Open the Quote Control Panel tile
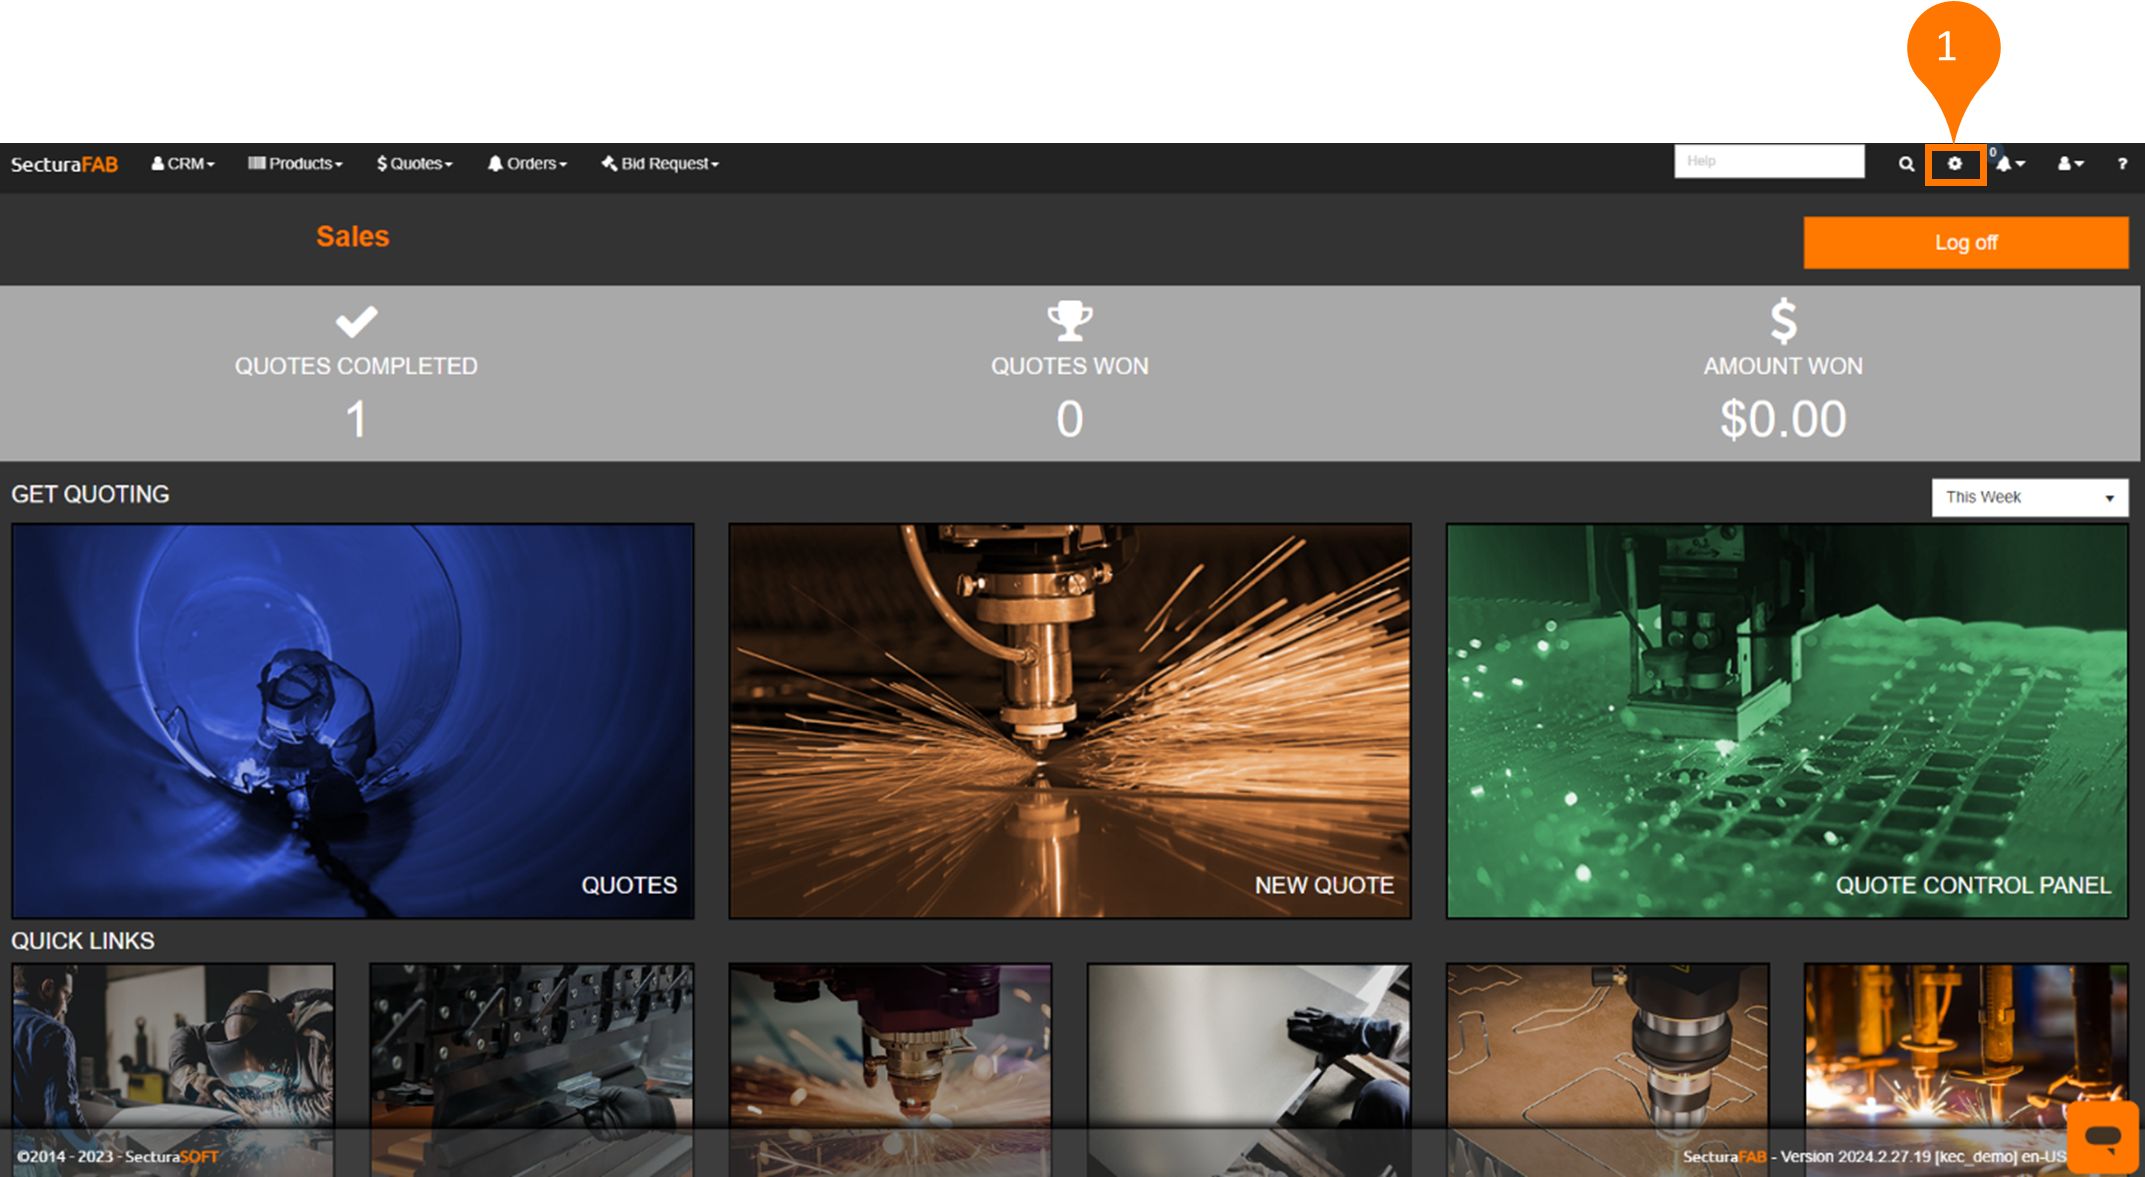The height and width of the screenshot is (1177, 2145). click(x=1786, y=720)
